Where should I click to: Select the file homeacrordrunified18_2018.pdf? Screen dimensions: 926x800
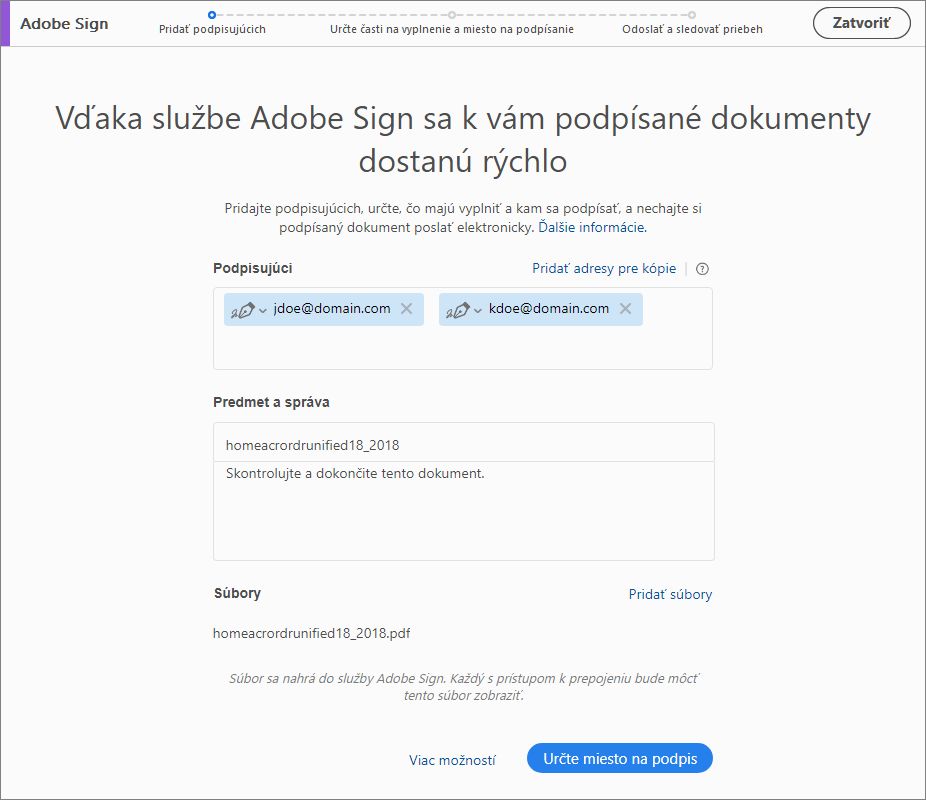click(311, 633)
